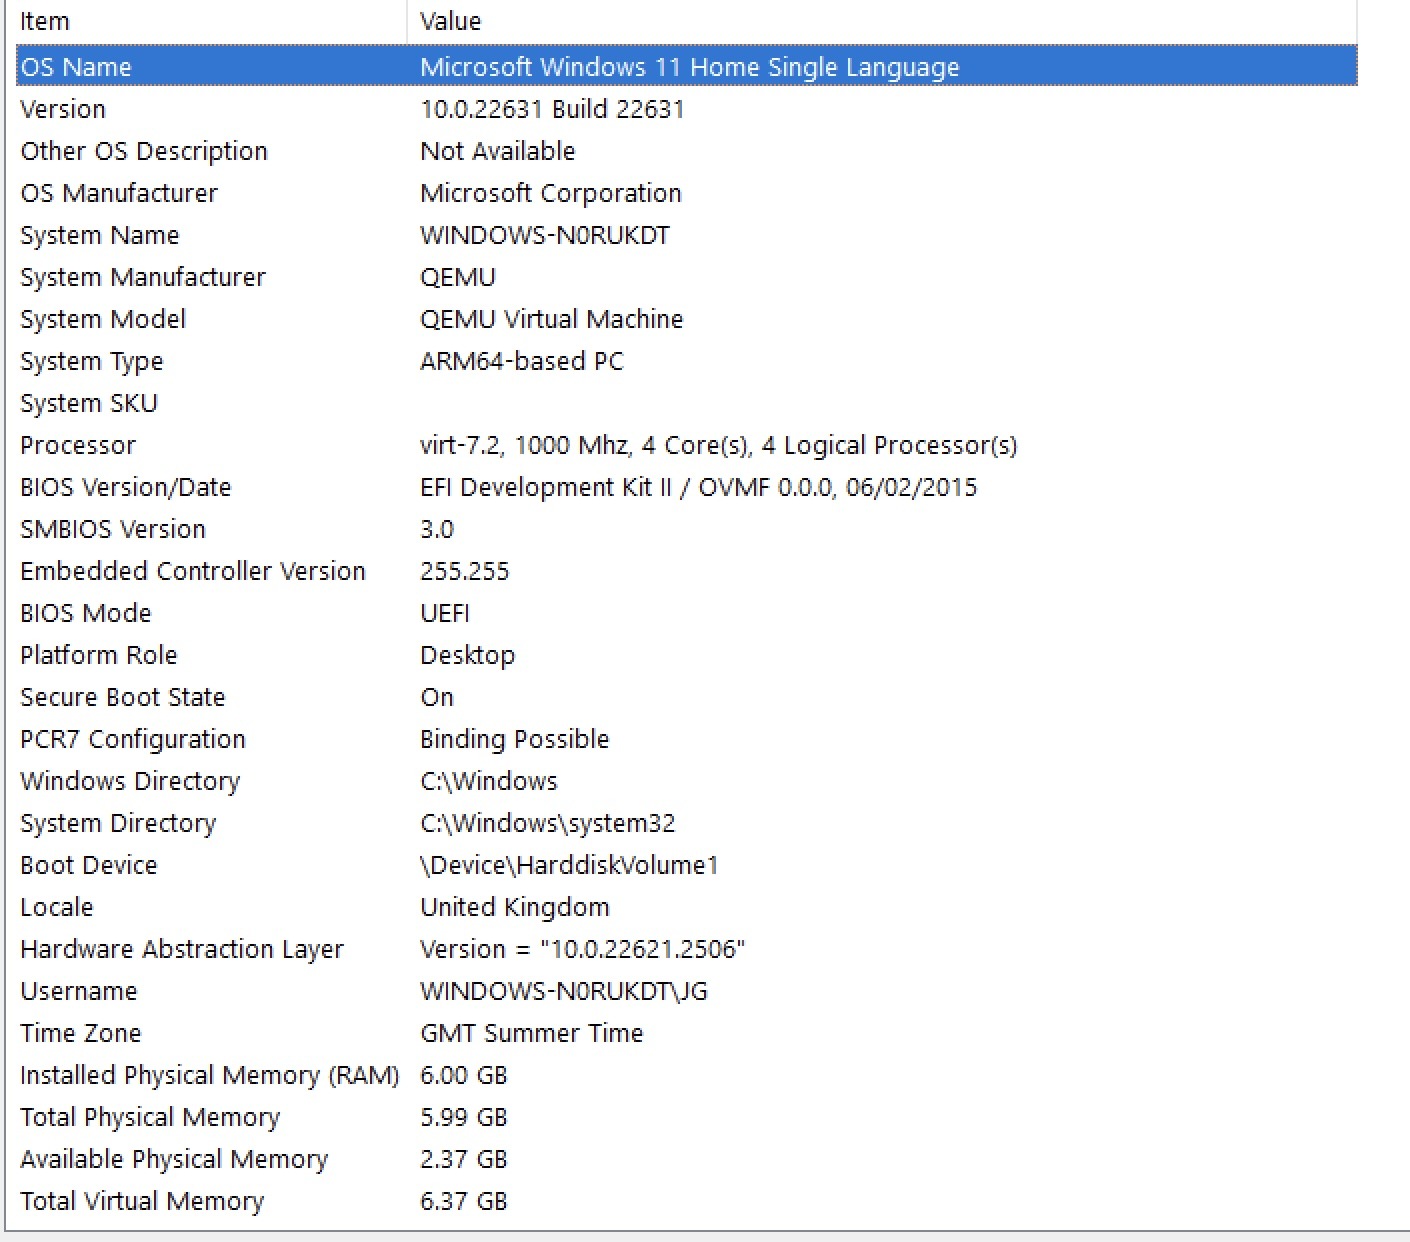Viewport: 1410px width, 1242px height.
Task: Click the \Device\HarddiskVolume1 value
Action: coord(570,865)
